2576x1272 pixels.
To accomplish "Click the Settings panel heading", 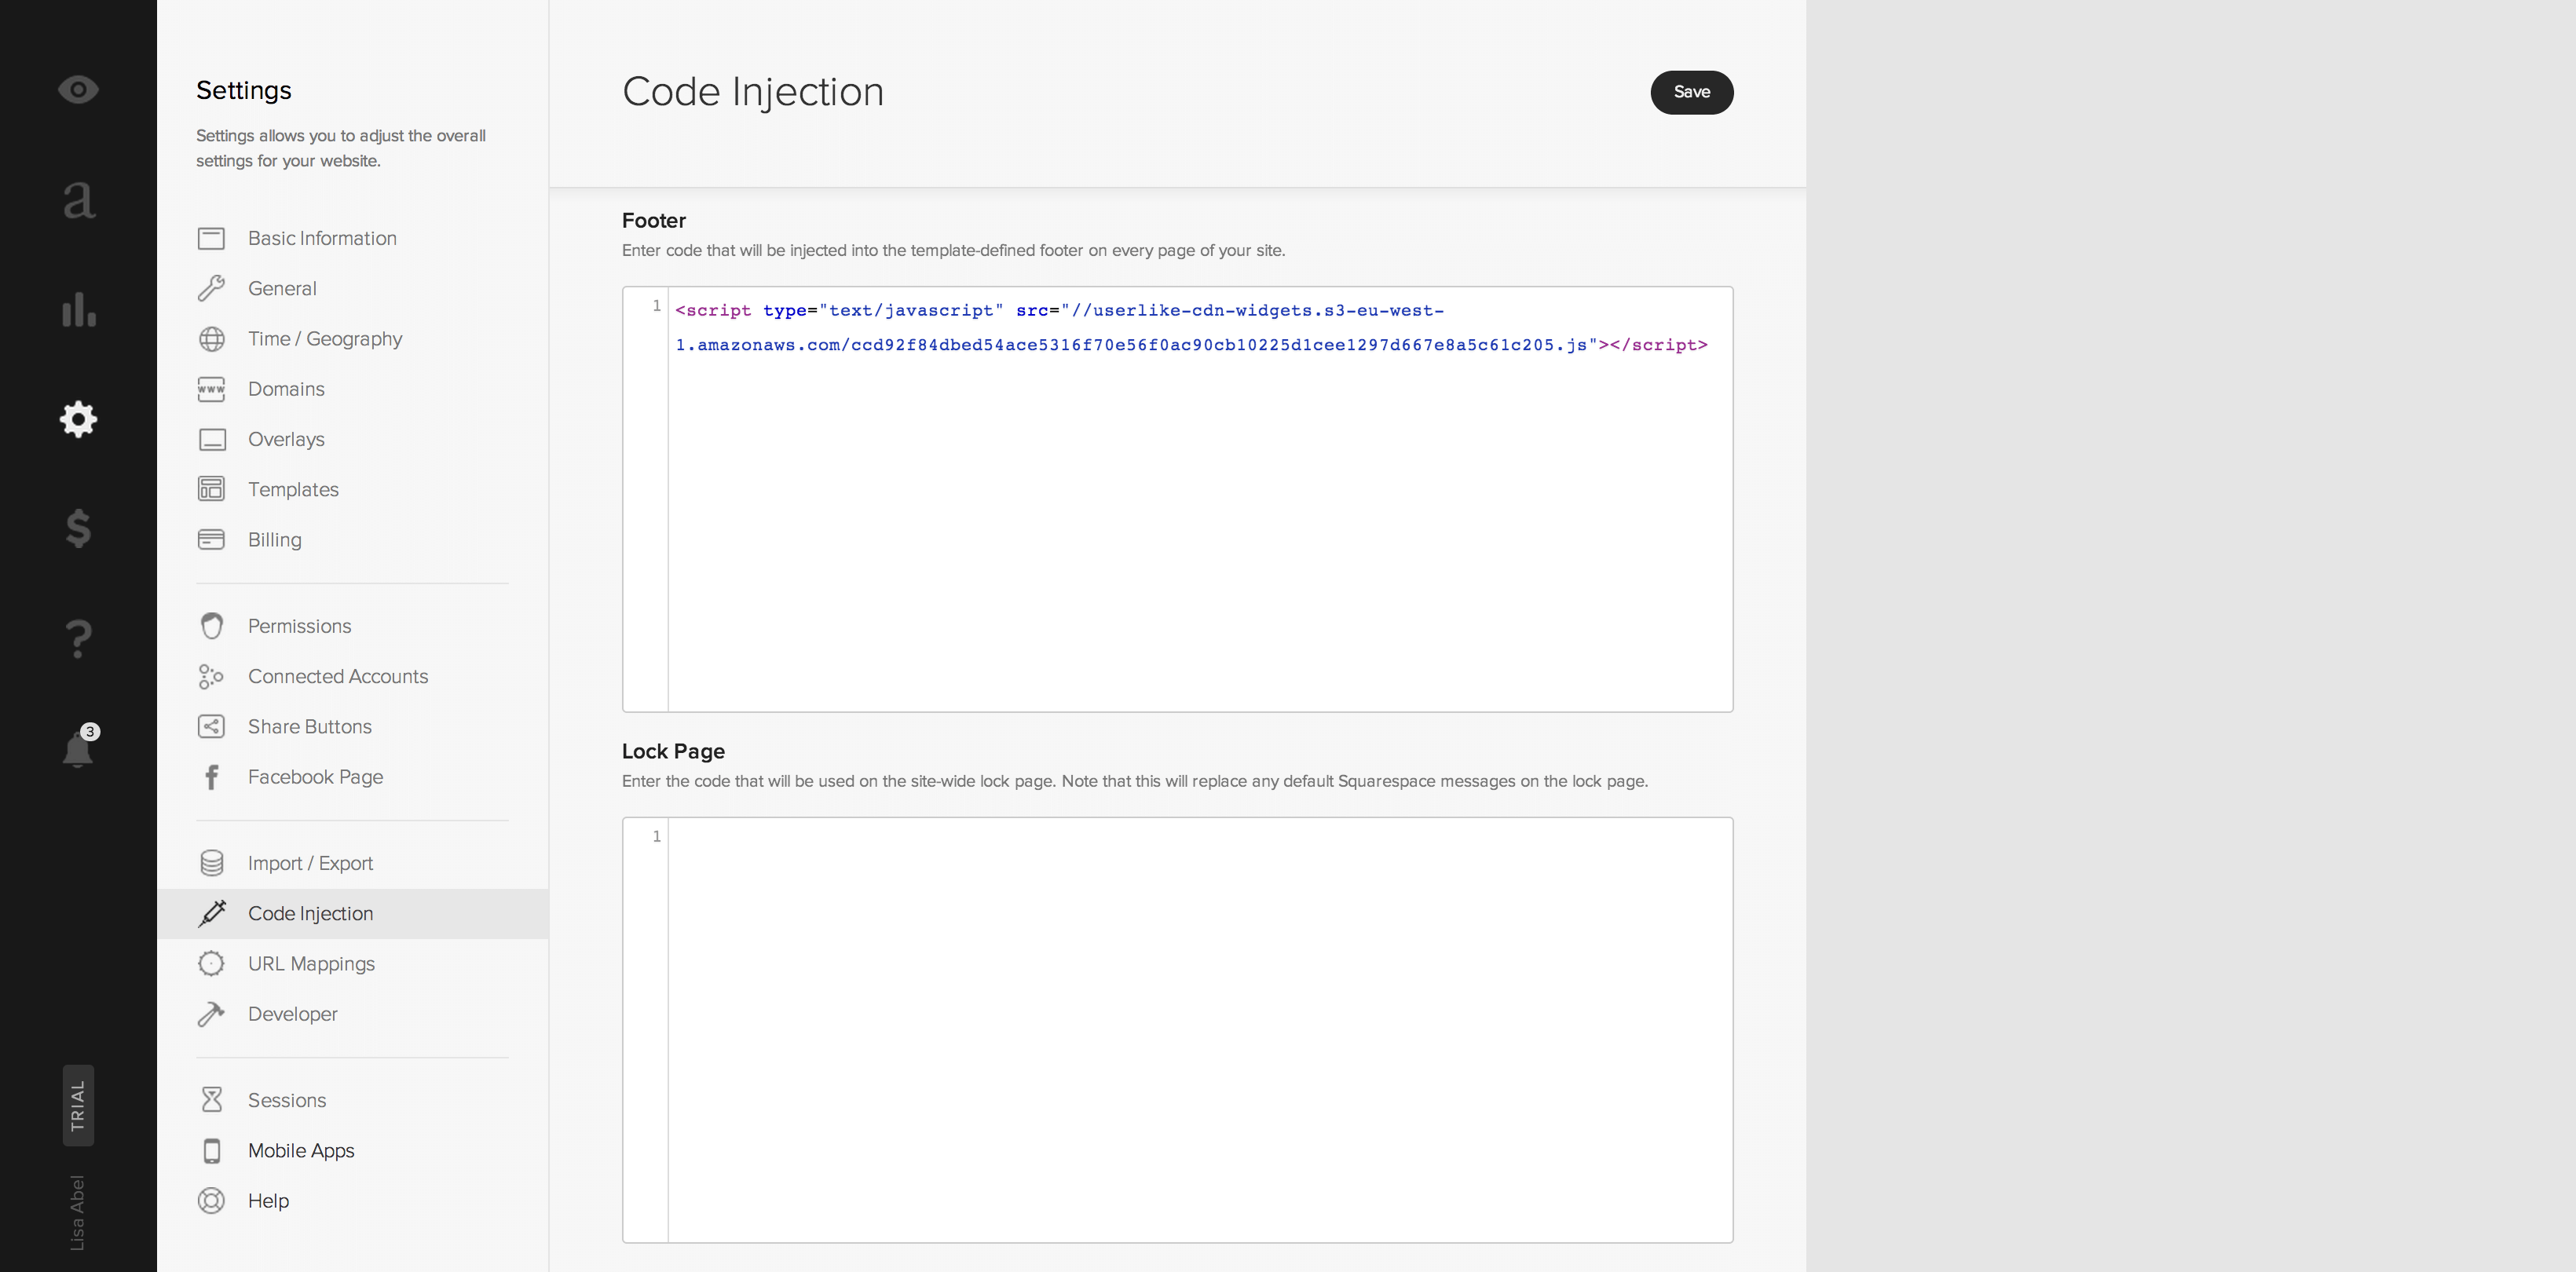I will pos(244,91).
